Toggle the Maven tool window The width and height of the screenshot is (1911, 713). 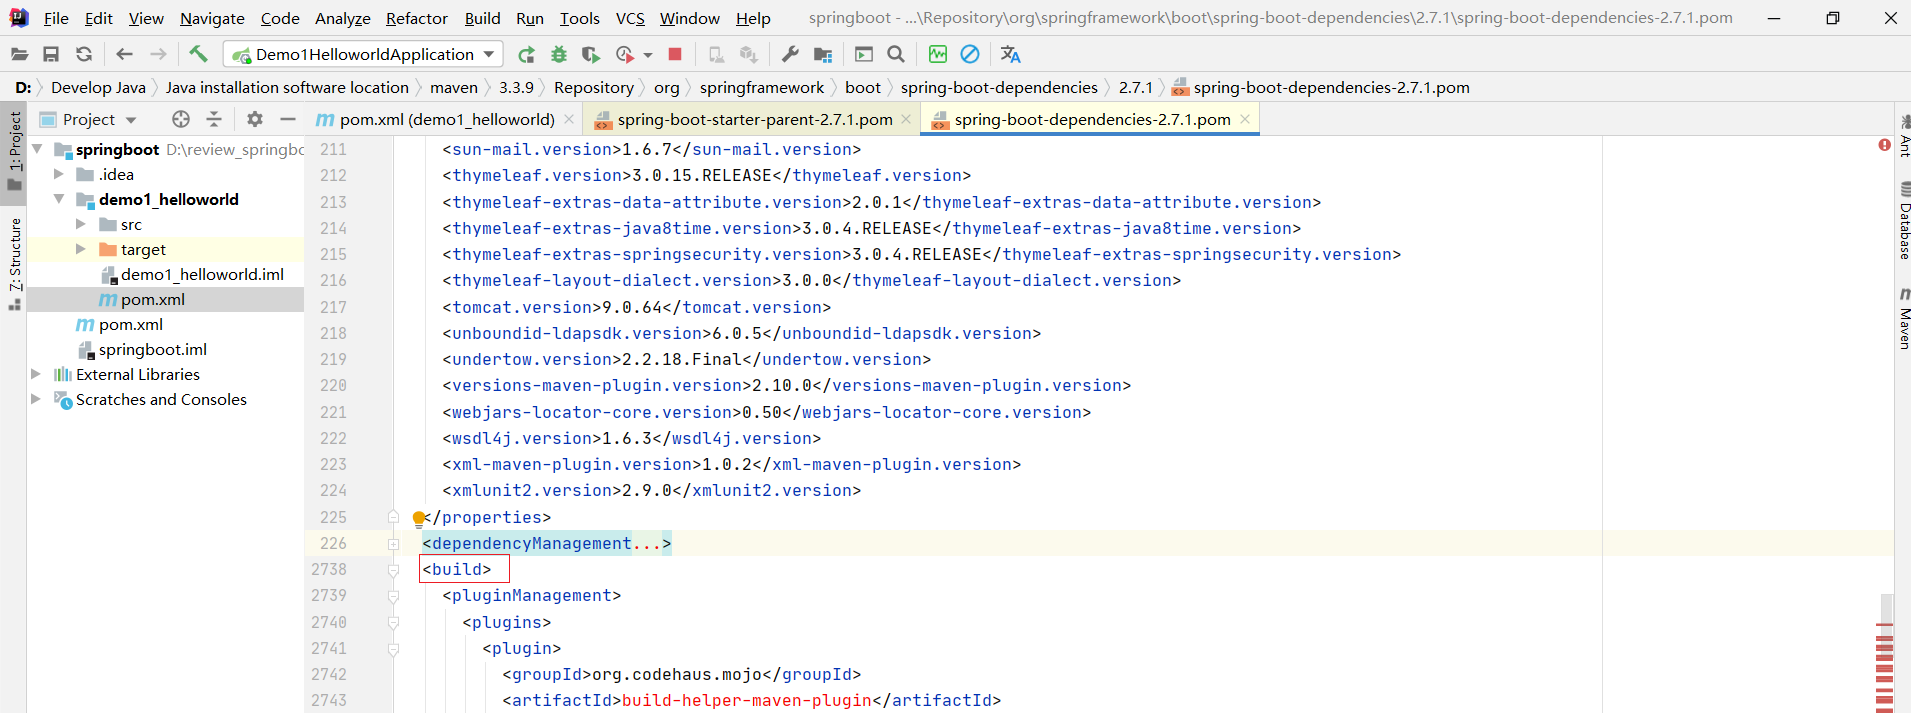tap(1903, 320)
